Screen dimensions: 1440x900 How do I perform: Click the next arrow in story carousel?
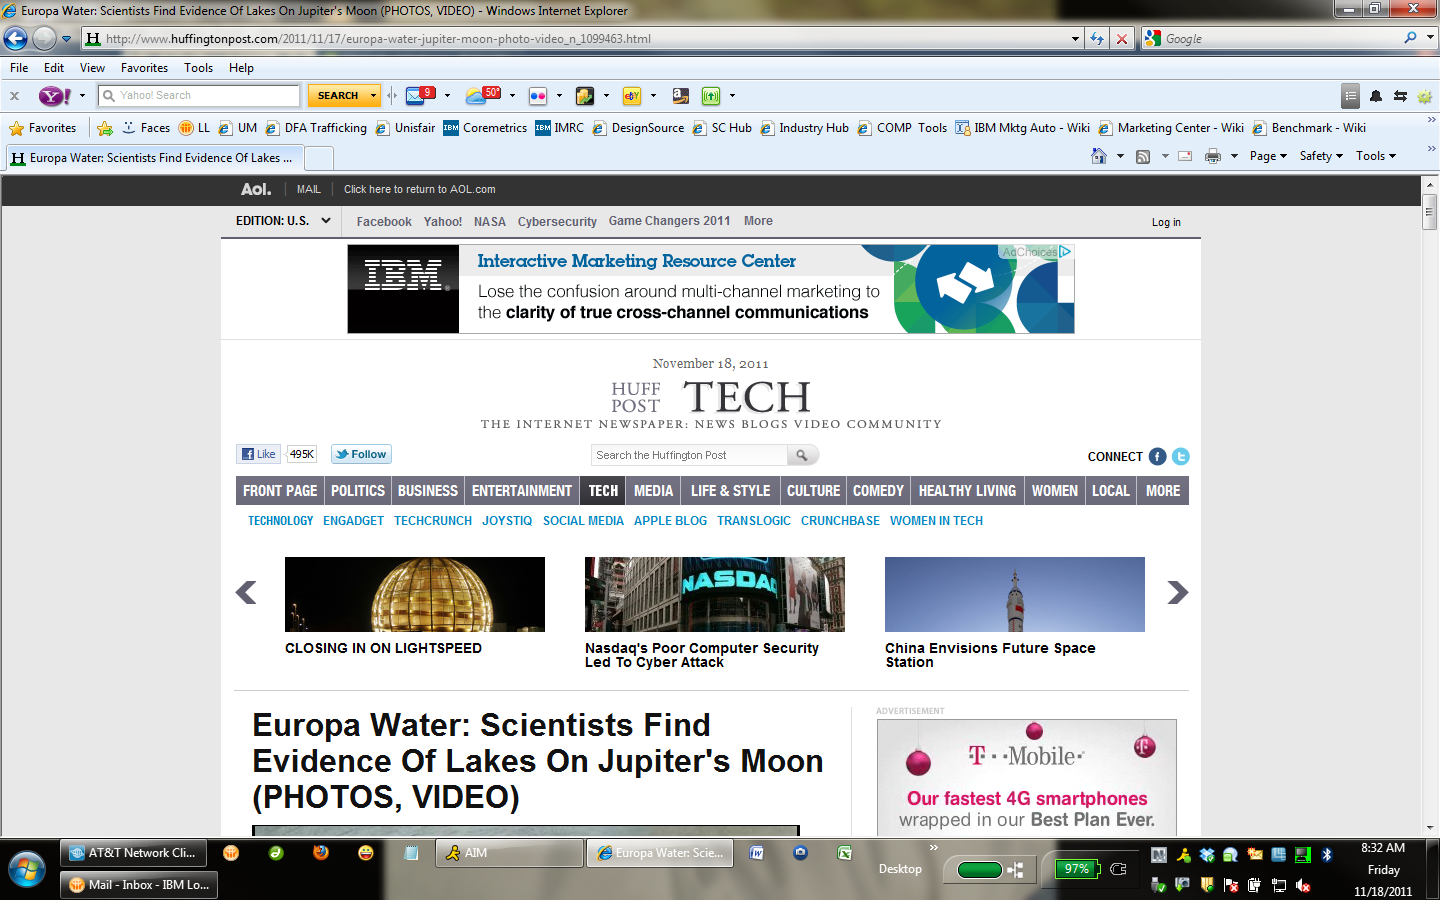tap(1177, 593)
